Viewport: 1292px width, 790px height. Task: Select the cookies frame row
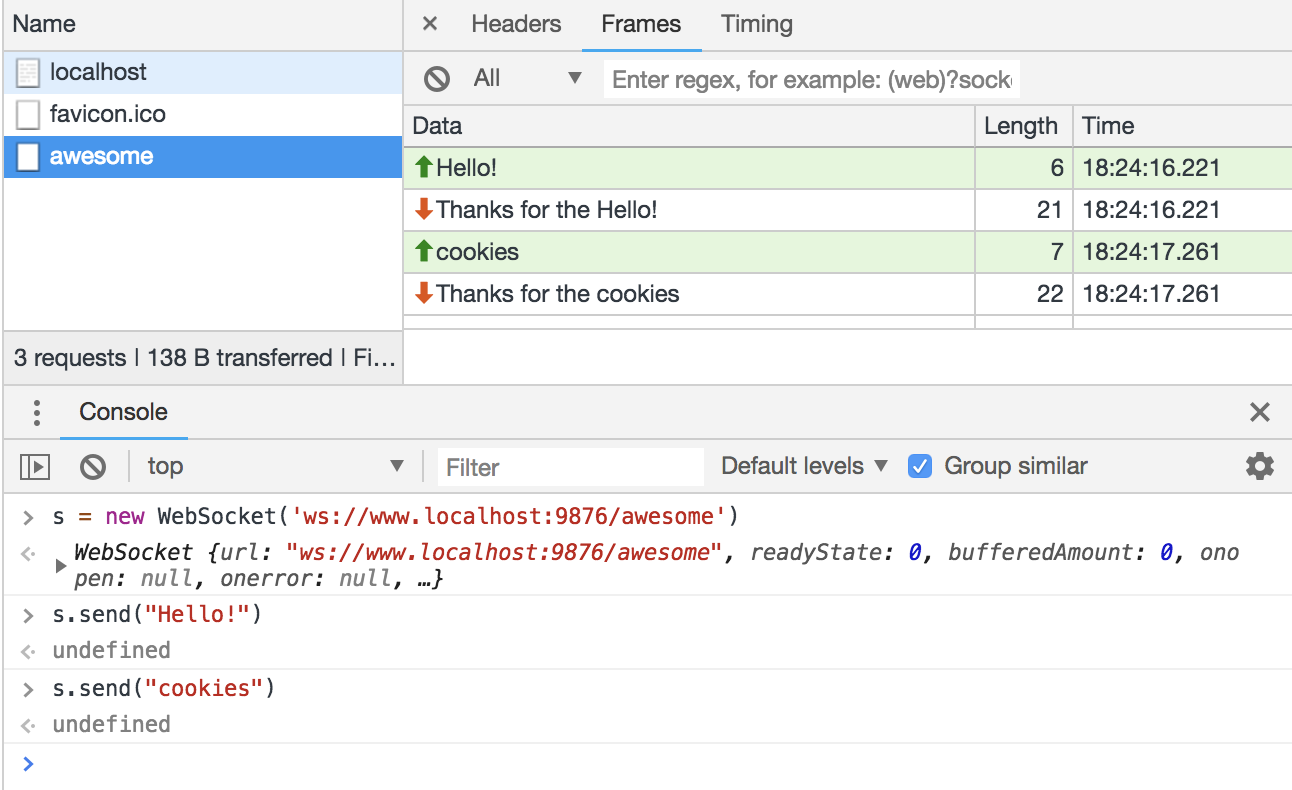click(848, 252)
